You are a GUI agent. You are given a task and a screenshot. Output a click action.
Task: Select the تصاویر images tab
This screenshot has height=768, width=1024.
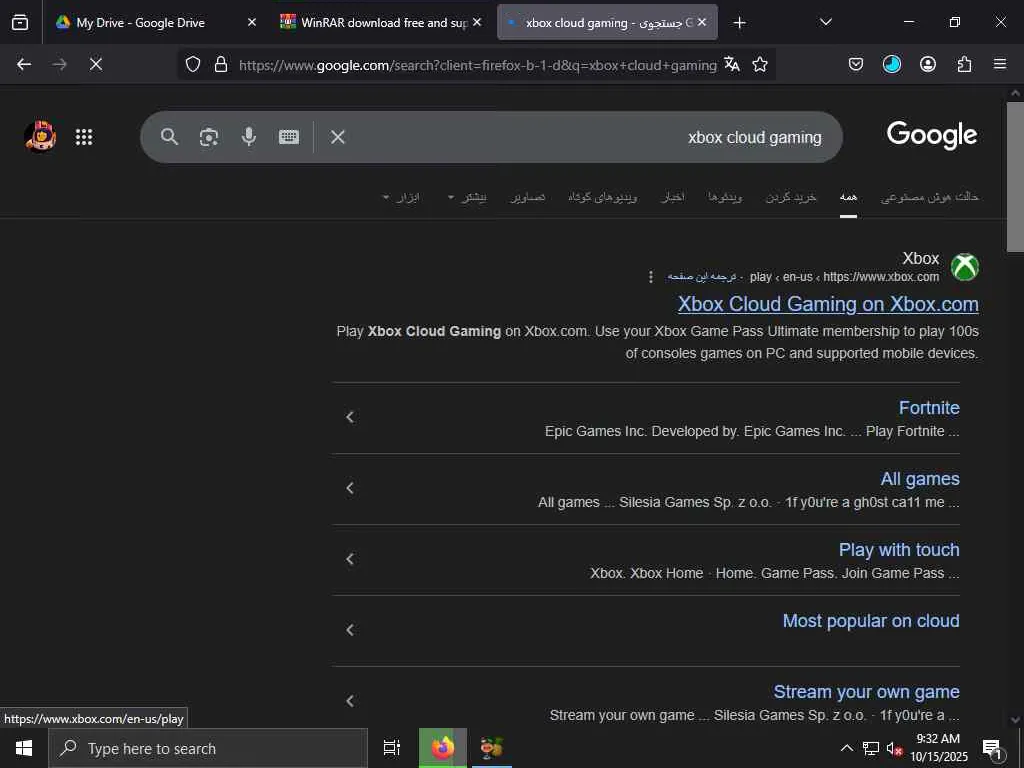528,197
